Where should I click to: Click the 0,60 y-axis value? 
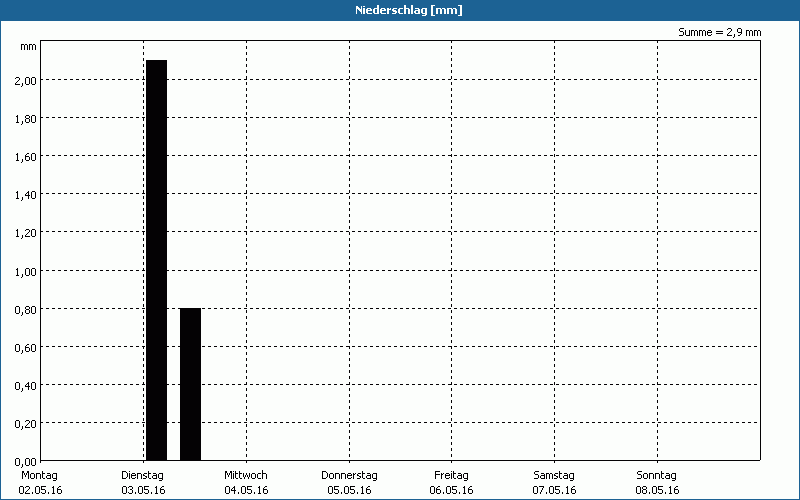pos(26,347)
